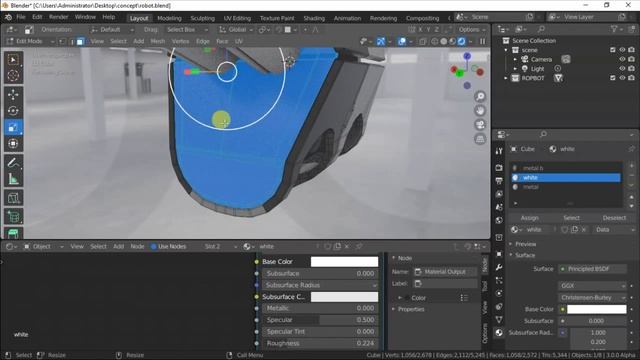Open the Modifiers wrench properties tab
This screenshot has width=640, height=360.
click(x=499, y=267)
